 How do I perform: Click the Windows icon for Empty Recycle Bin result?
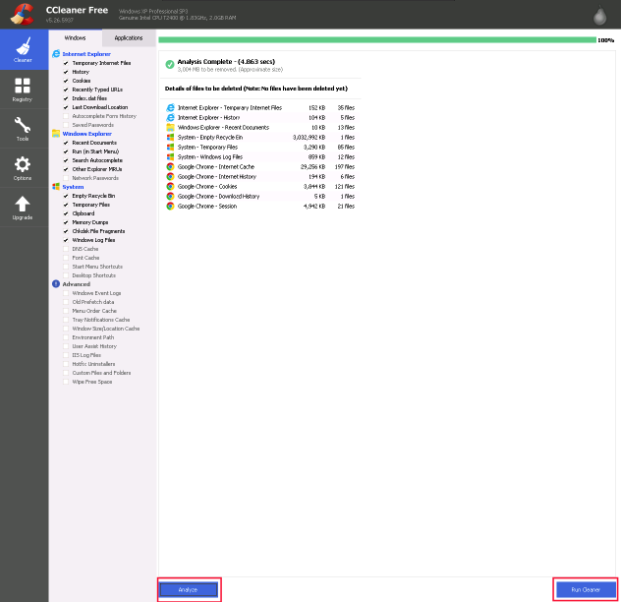[170, 137]
